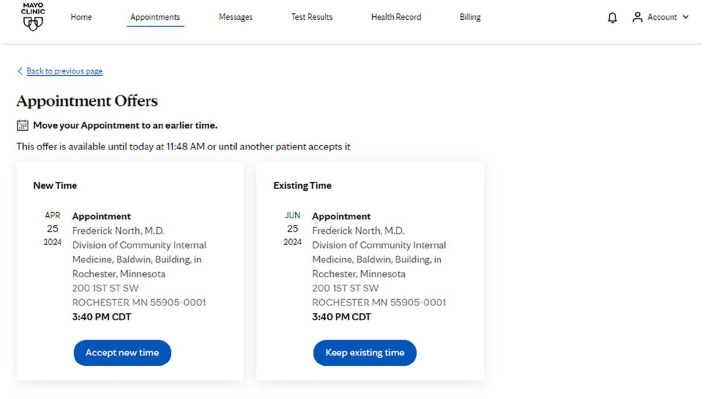Navigate to the Billing tab
This screenshot has width=704, height=399.
[470, 17]
